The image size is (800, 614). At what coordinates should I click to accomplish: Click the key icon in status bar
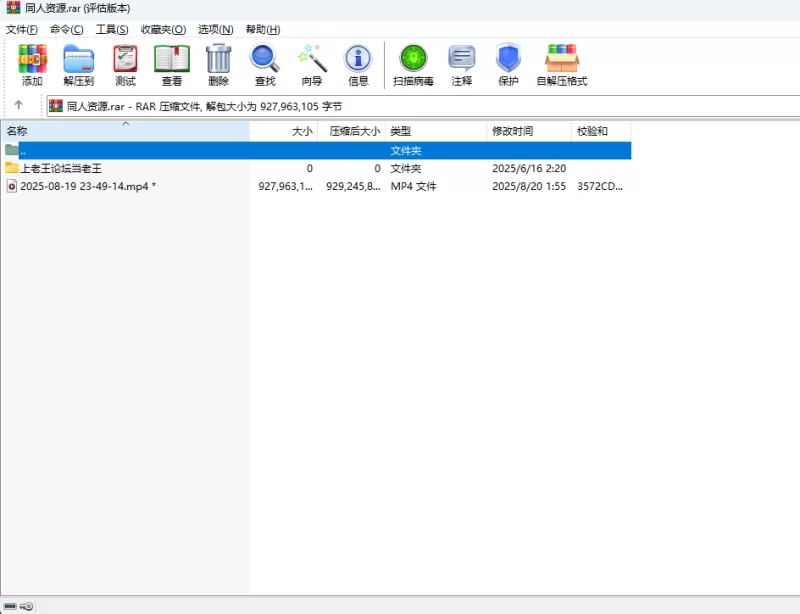(x=27, y=606)
